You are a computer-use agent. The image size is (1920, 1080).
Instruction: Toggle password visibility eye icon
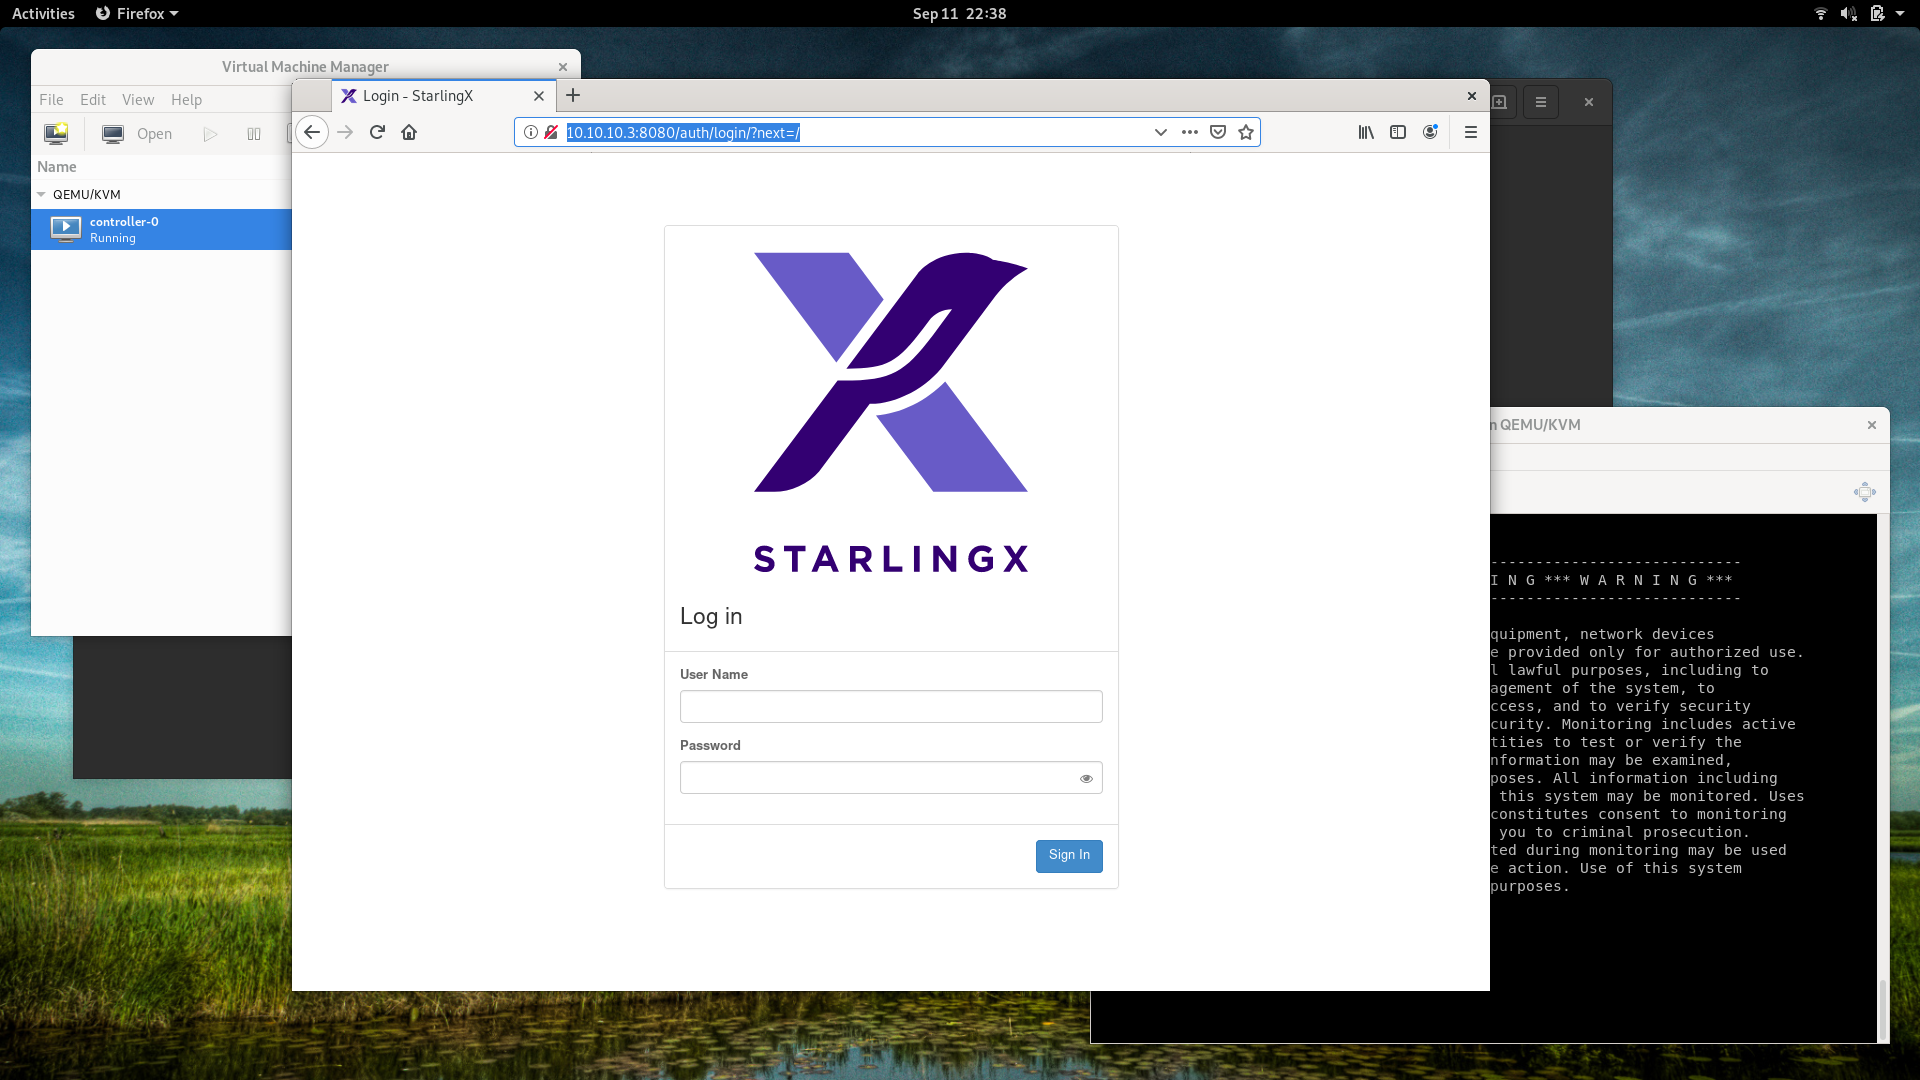1086,778
